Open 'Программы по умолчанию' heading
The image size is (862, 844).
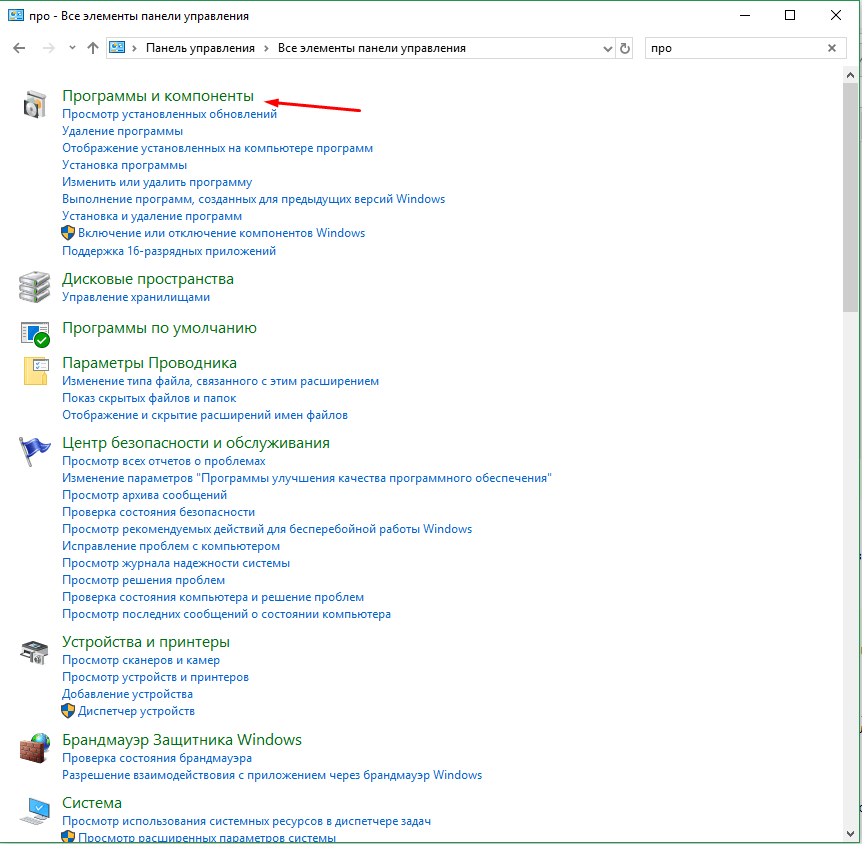[159, 328]
